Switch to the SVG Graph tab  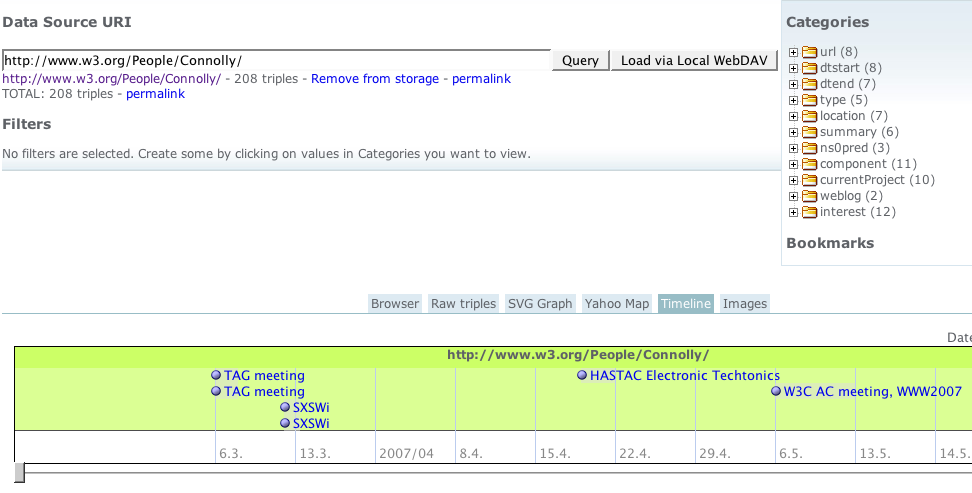[x=540, y=304]
